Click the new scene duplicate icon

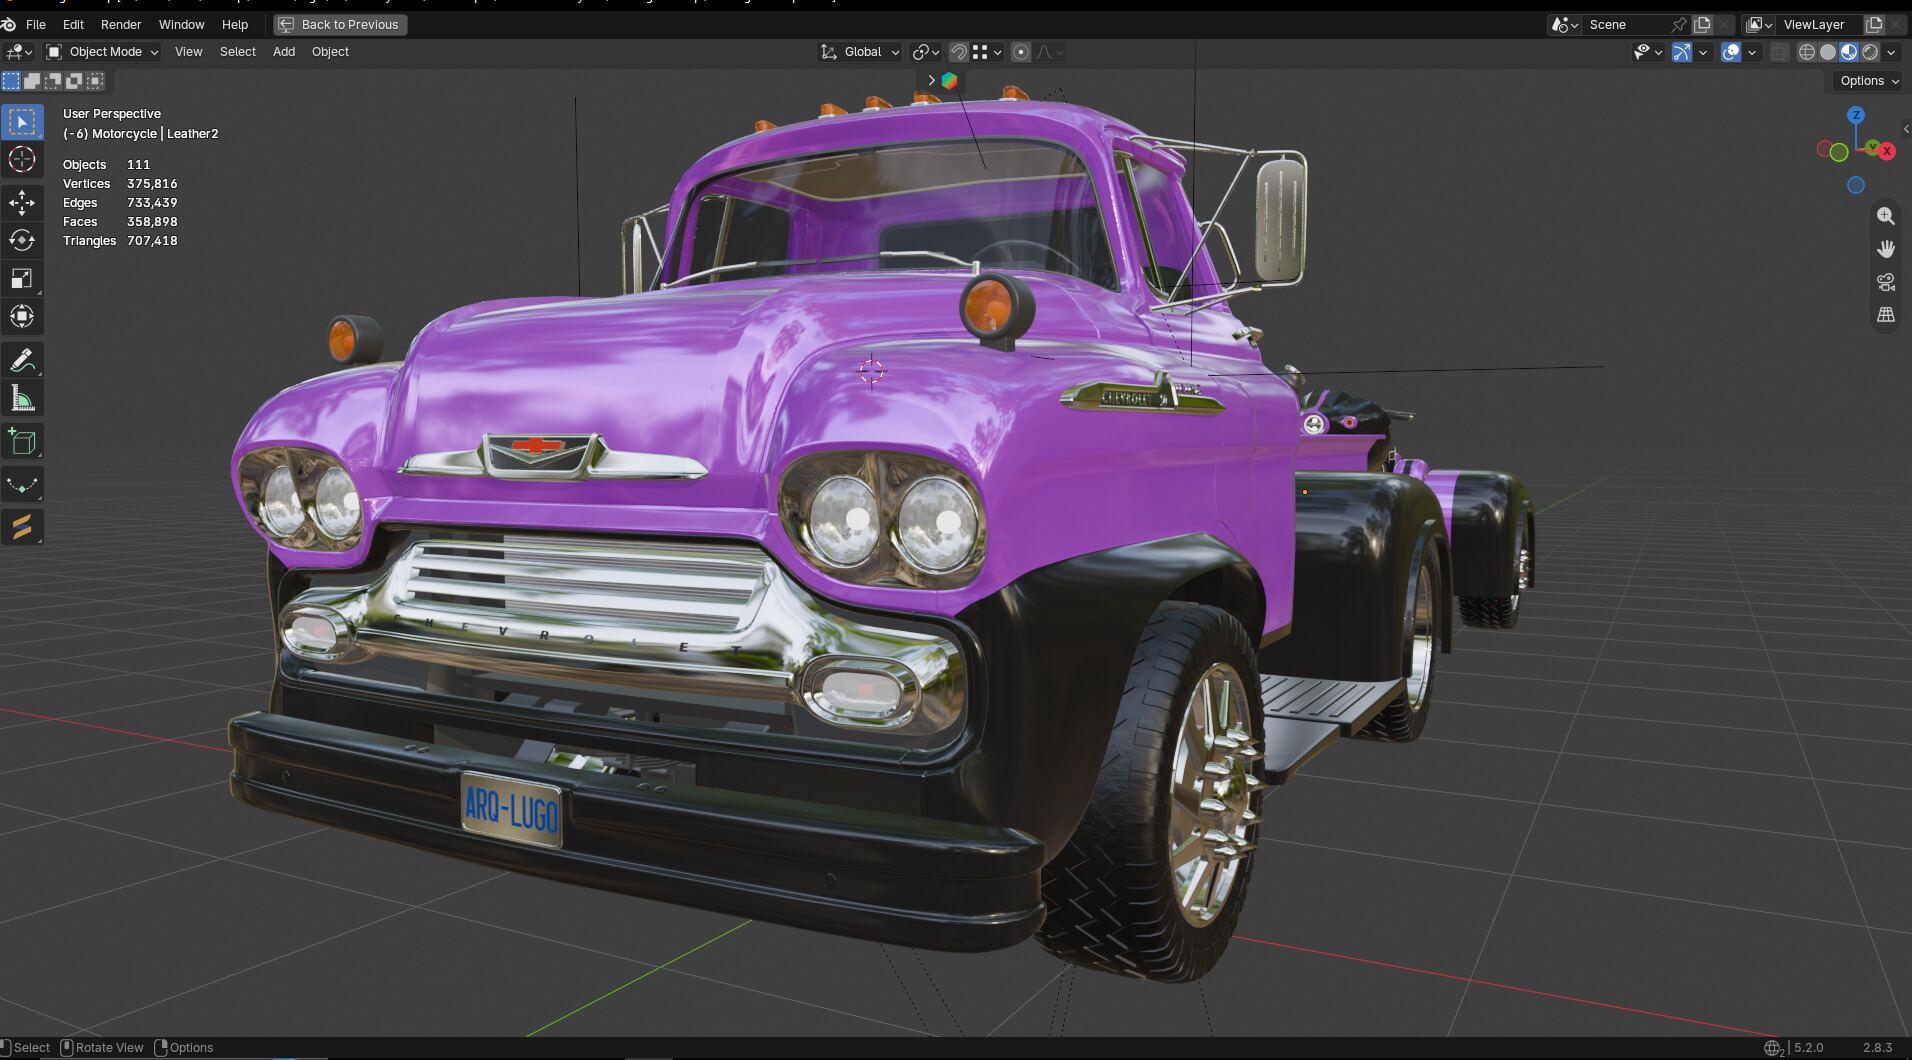(1702, 24)
